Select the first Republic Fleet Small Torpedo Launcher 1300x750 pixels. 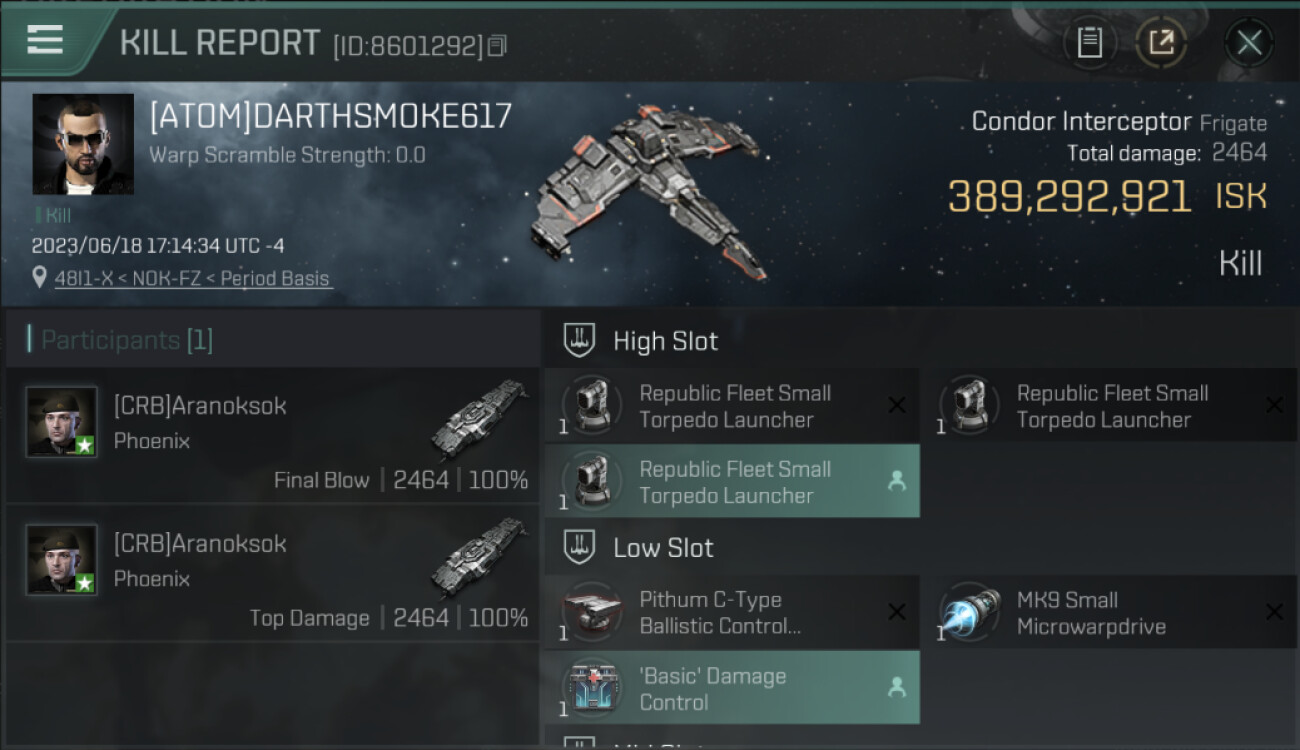pyautogui.click(x=732, y=406)
